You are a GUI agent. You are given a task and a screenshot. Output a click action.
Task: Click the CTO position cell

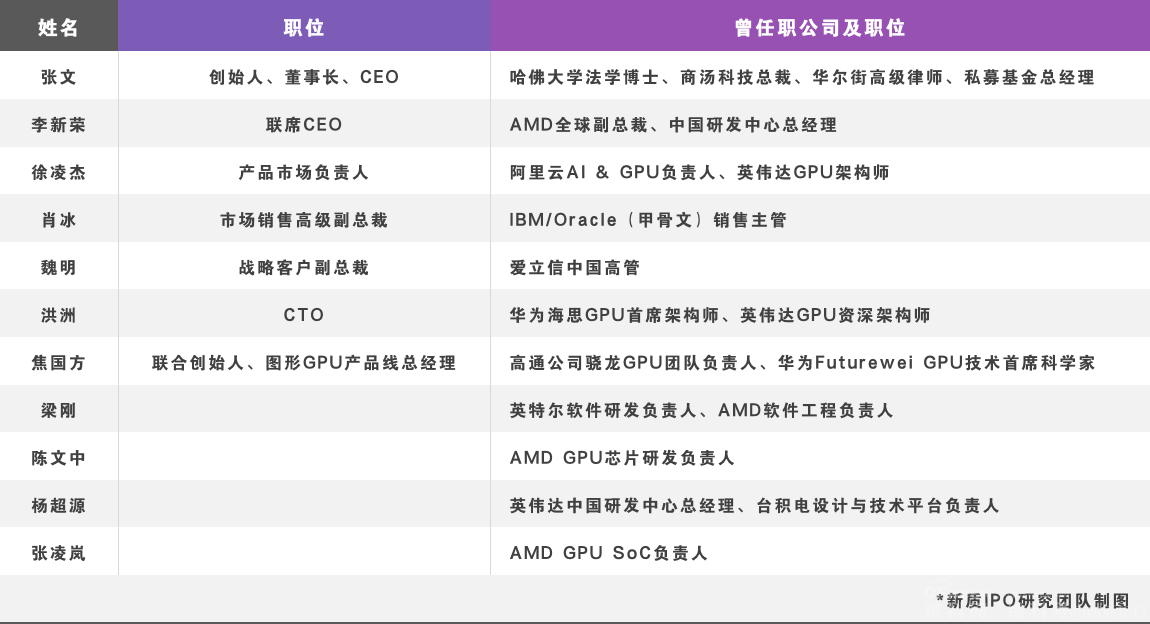[x=304, y=315]
